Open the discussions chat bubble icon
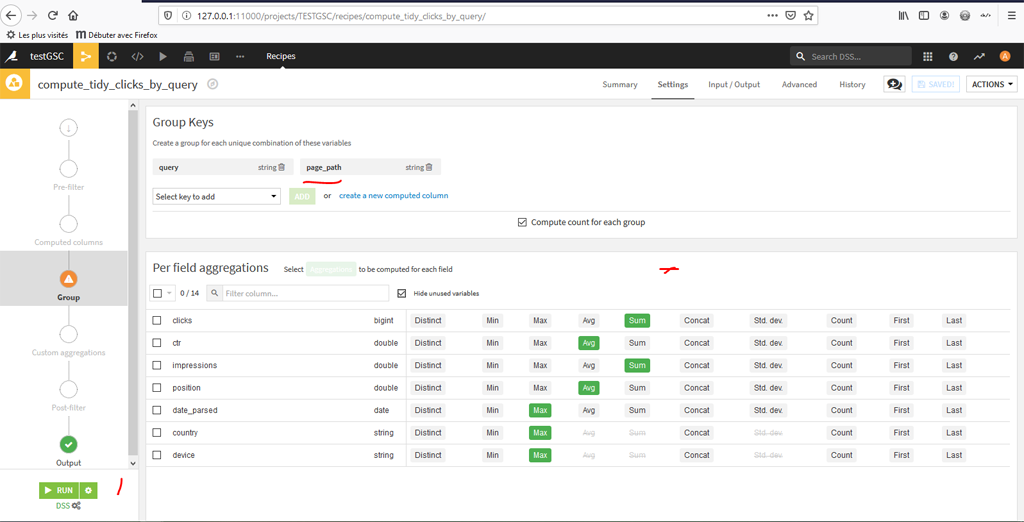Viewport: 1024px width, 522px height. pos(895,84)
